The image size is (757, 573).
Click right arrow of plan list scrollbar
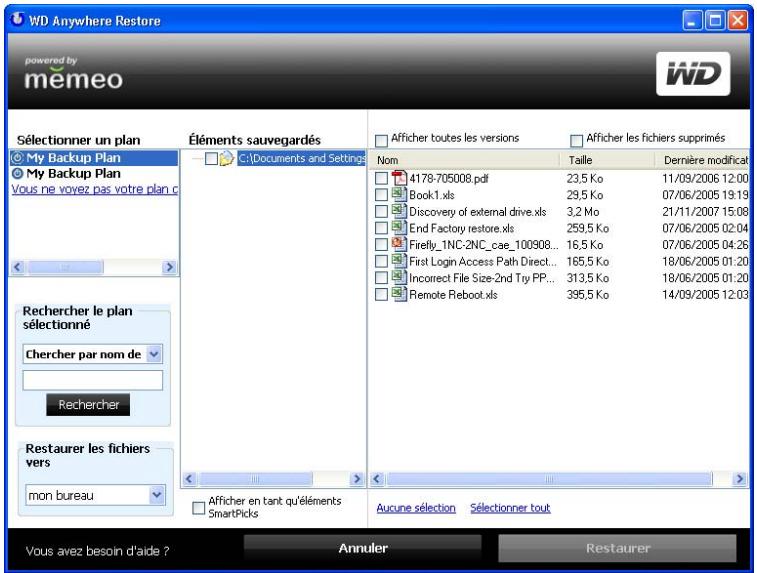(x=169, y=267)
